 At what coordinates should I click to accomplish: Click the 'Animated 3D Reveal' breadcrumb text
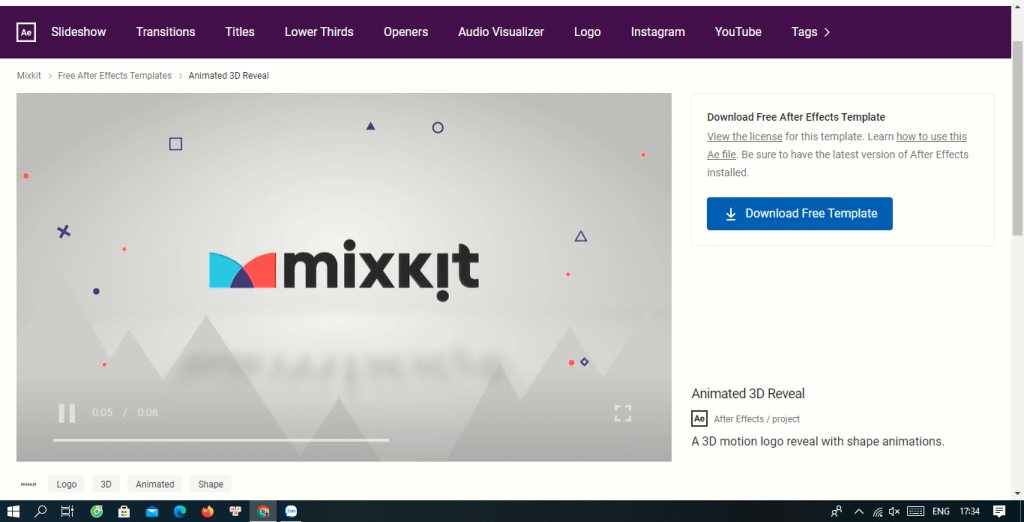click(229, 76)
